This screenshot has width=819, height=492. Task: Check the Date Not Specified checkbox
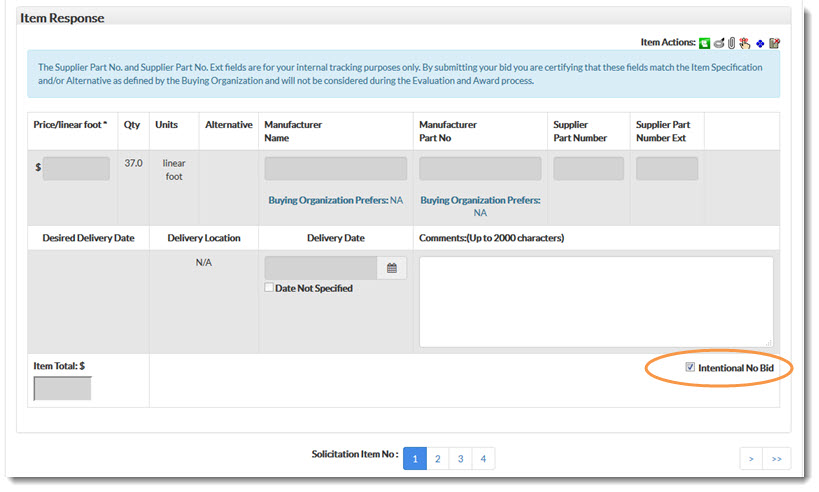[x=269, y=287]
